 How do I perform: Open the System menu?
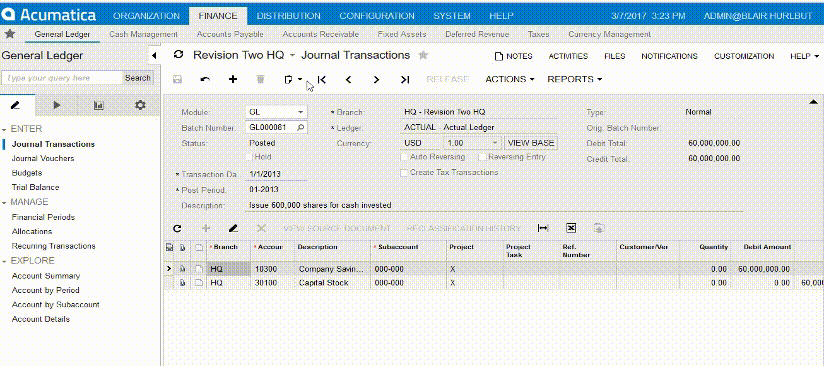pos(451,16)
